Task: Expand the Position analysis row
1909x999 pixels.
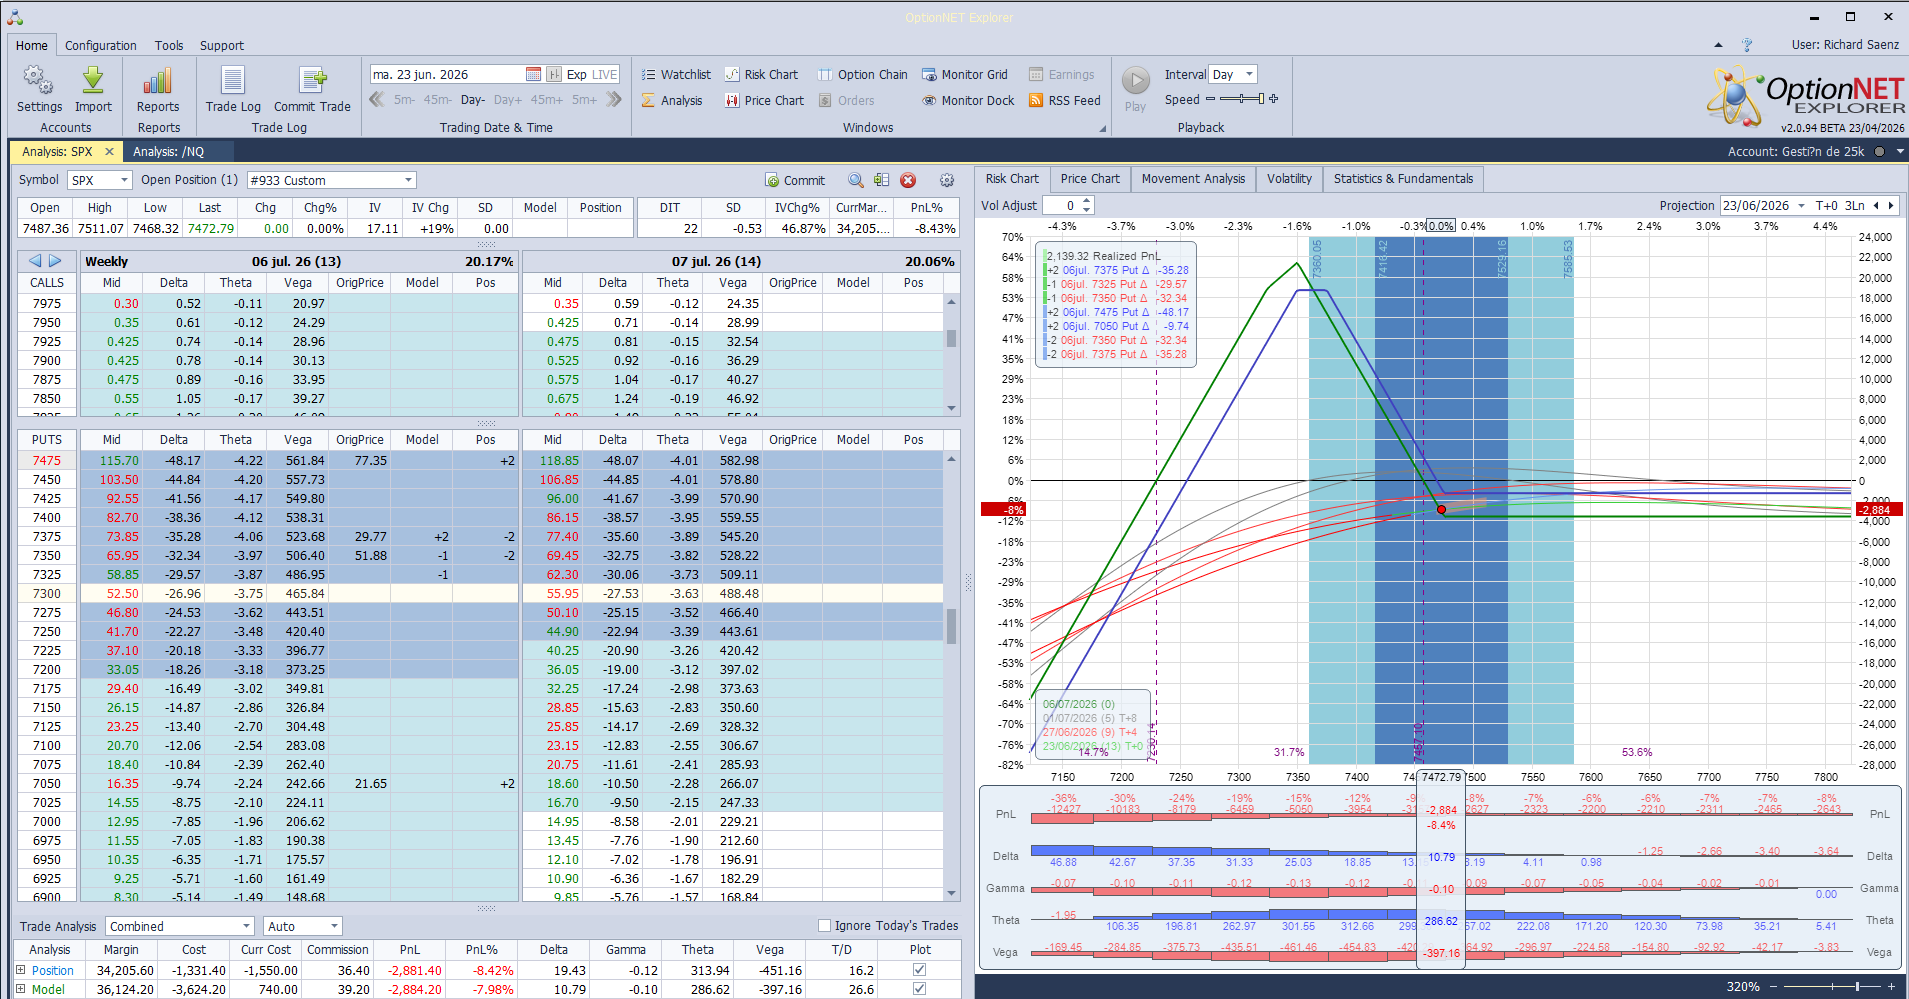Action: (21, 970)
